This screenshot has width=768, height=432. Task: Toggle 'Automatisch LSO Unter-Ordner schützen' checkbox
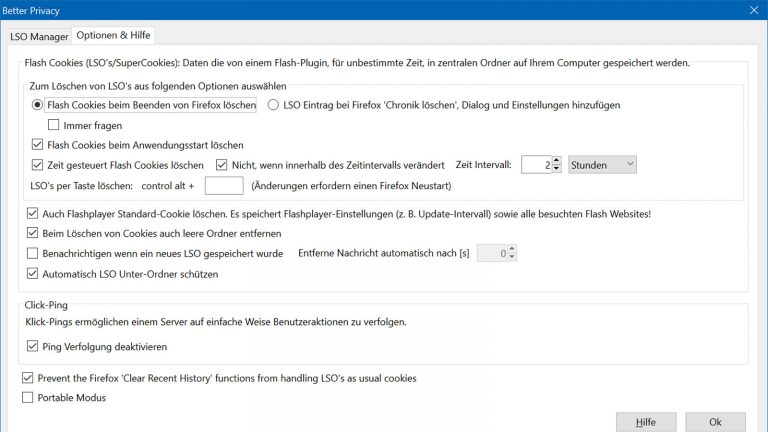tap(33, 273)
